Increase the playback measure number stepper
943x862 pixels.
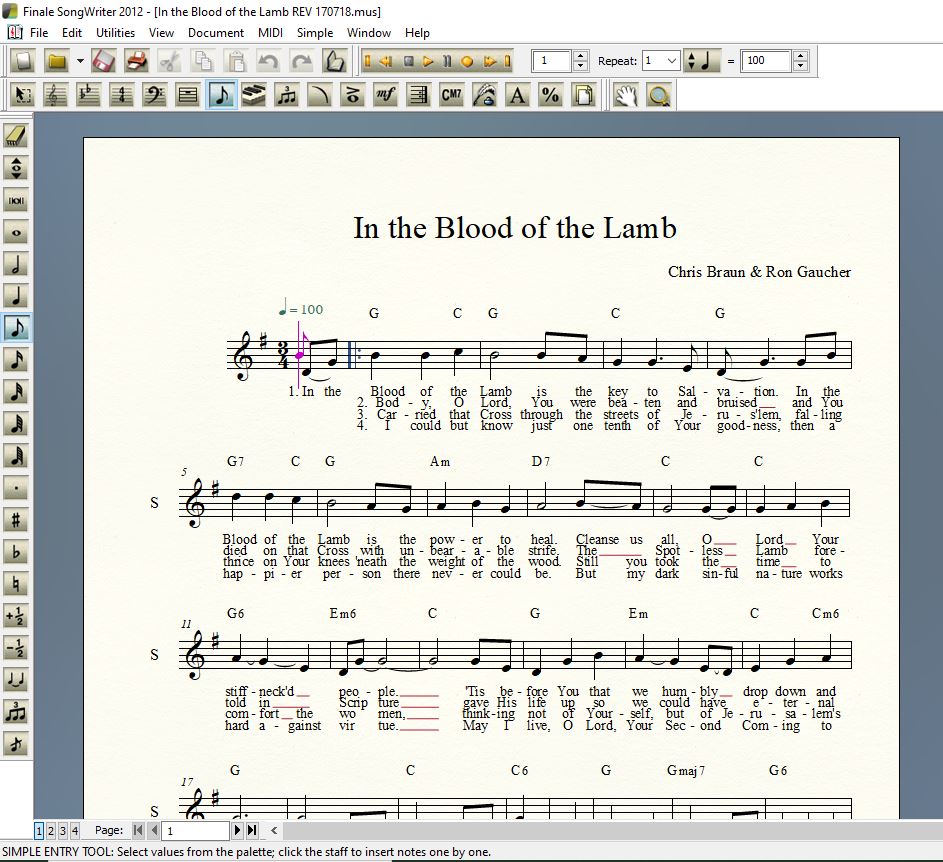coord(581,56)
